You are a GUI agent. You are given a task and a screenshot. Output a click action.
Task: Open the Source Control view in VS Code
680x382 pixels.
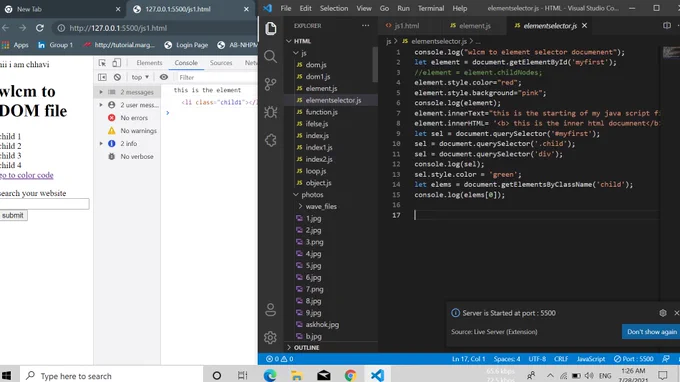(271, 84)
